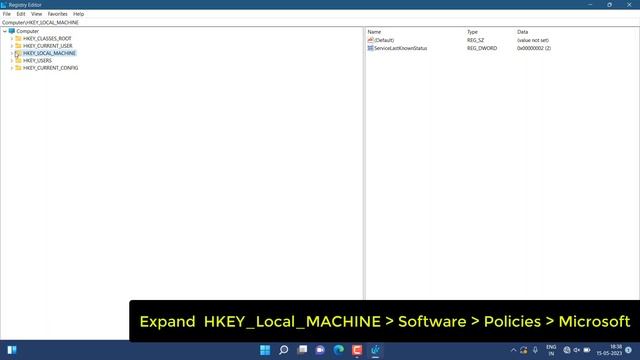This screenshot has width=640, height=360.
Task: Select HKEY_CURRENT_USER key
Action: pos(47,46)
